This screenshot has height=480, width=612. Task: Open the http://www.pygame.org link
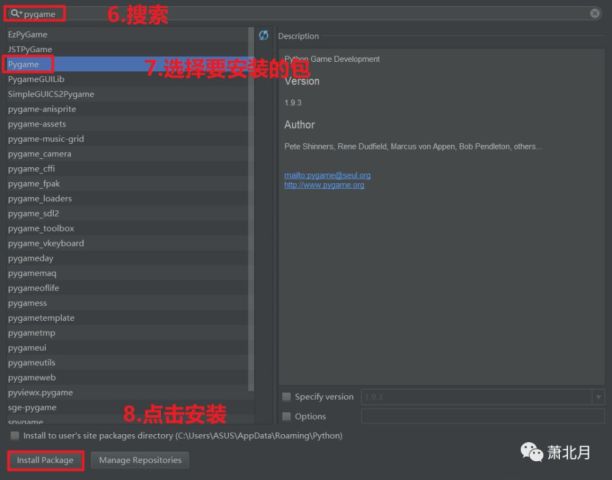click(324, 185)
